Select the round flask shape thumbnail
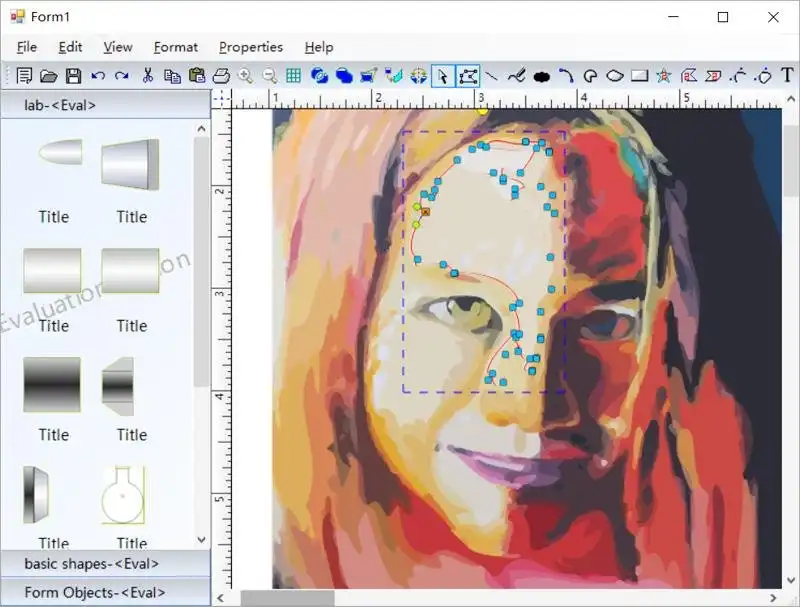The height and width of the screenshot is (607, 800). [x=122, y=495]
